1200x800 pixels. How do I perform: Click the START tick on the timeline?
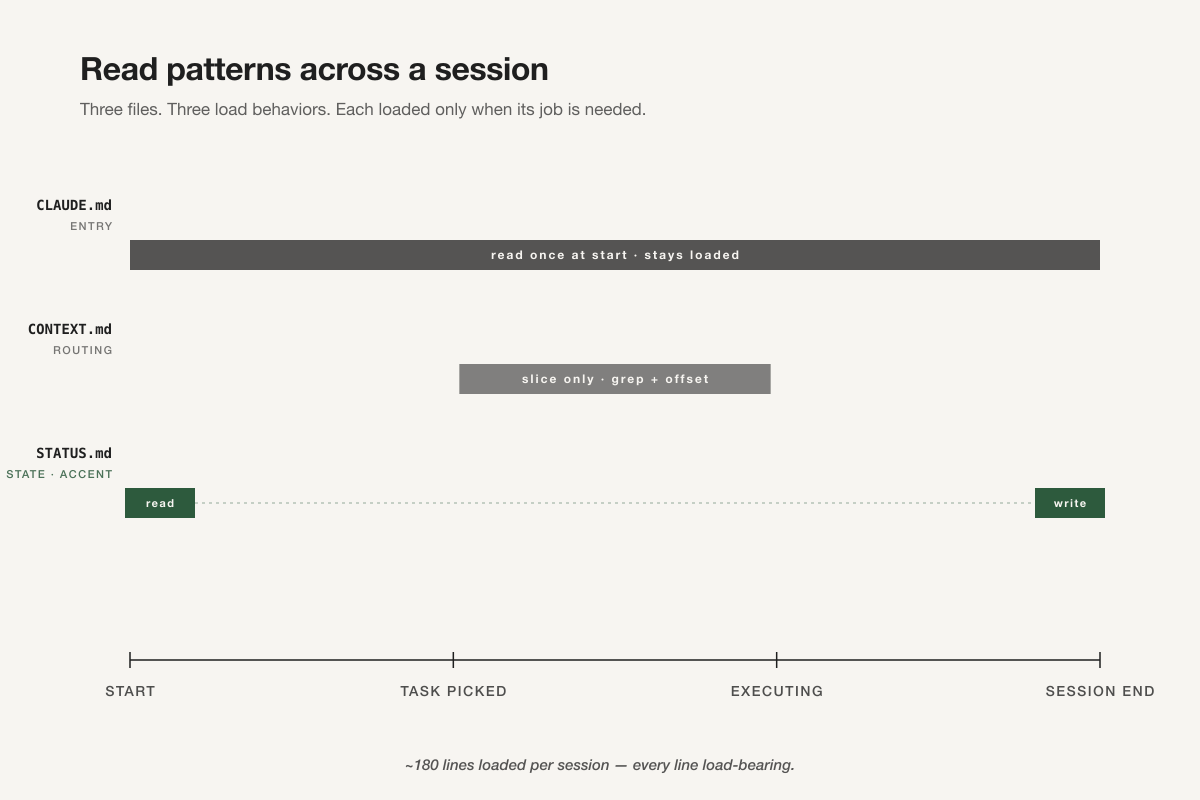click(x=130, y=660)
